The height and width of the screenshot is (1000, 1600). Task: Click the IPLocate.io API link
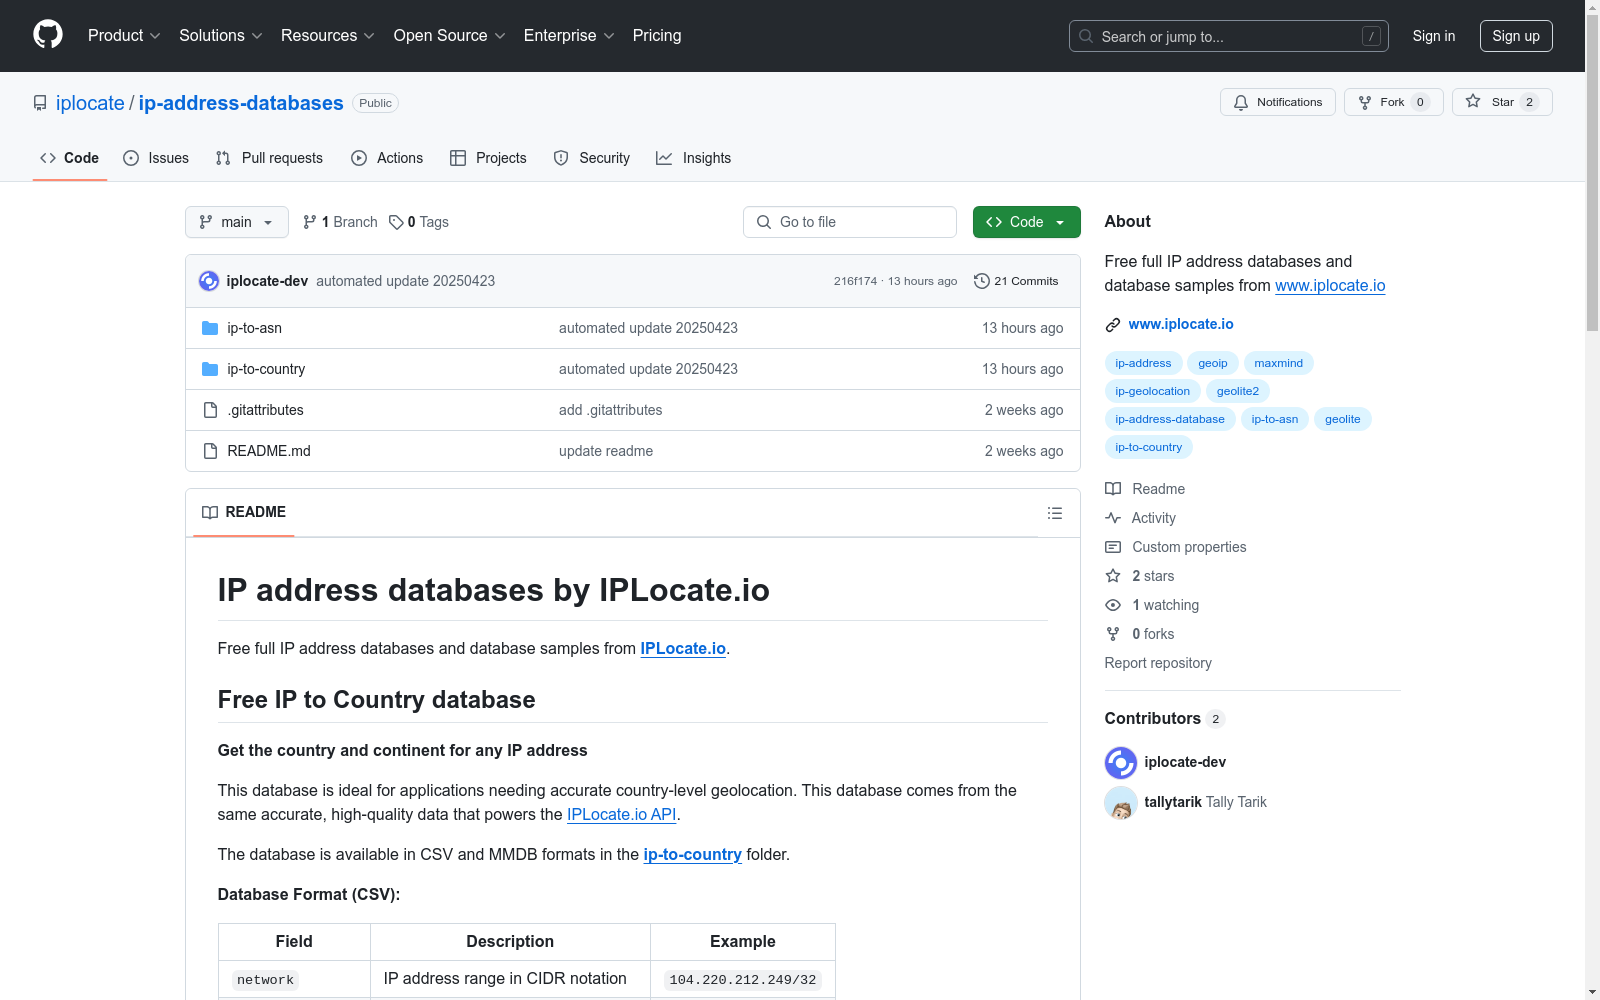click(x=622, y=814)
